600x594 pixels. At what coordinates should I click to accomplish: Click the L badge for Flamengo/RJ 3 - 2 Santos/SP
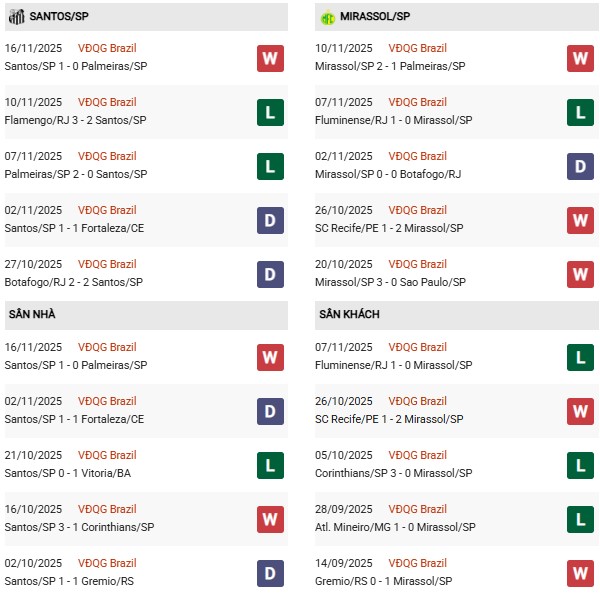pos(270,113)
